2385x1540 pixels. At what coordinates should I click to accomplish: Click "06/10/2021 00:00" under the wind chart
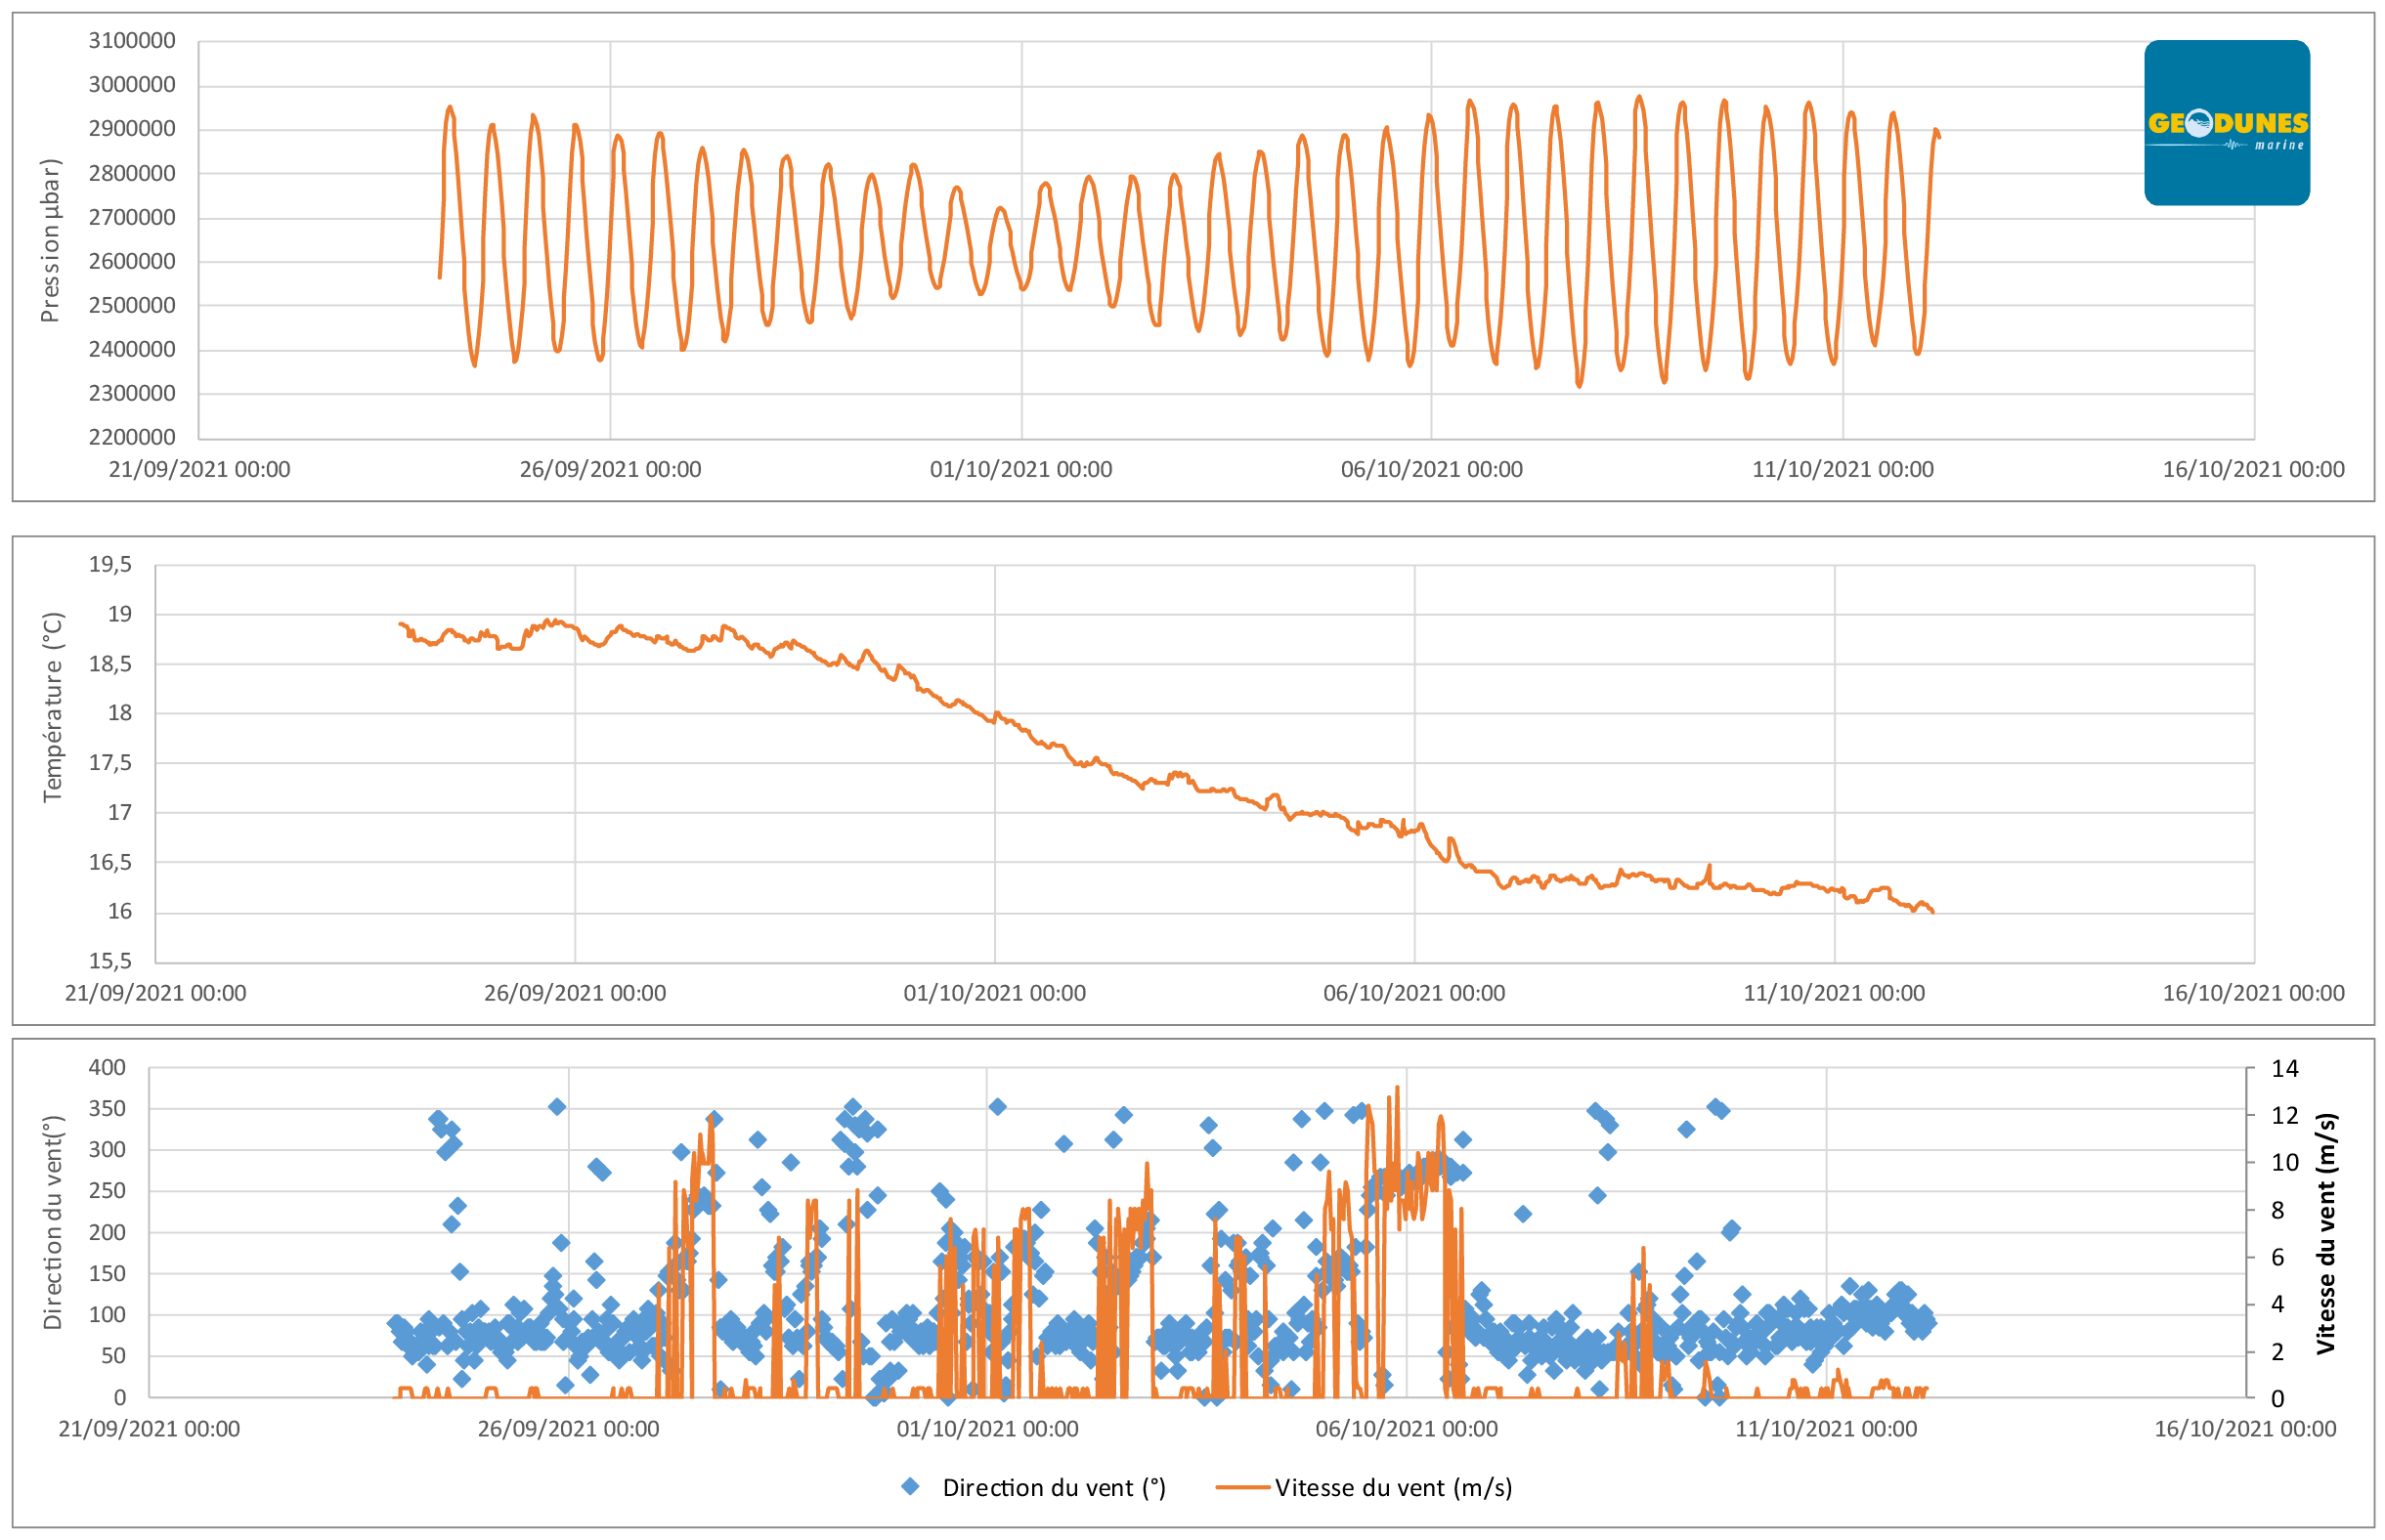[1406, 1428]
